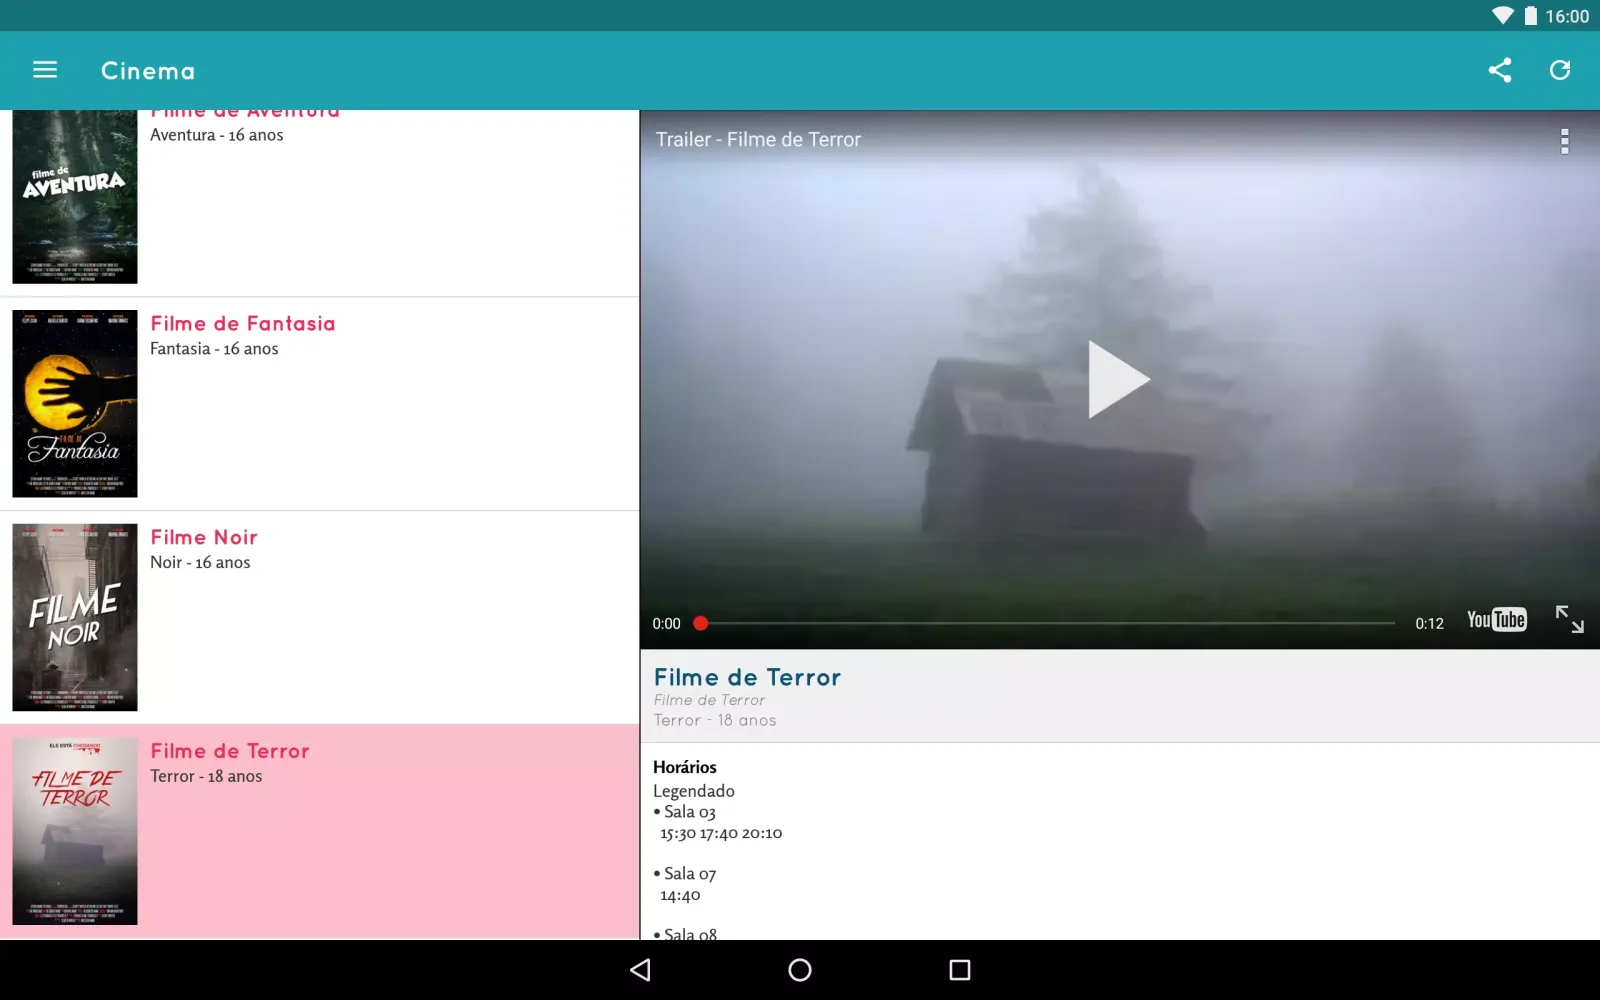The image size is (1600, 1000).
Task: Click the Filme de Terror title link
Action: click(229, 751)
